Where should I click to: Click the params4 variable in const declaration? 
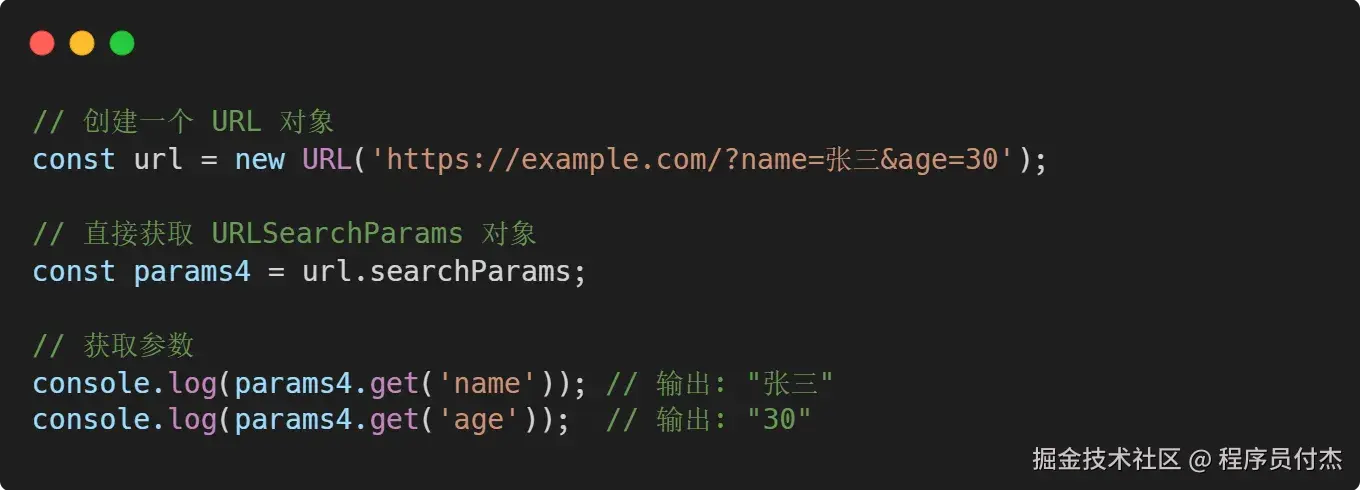coord(192,271)
